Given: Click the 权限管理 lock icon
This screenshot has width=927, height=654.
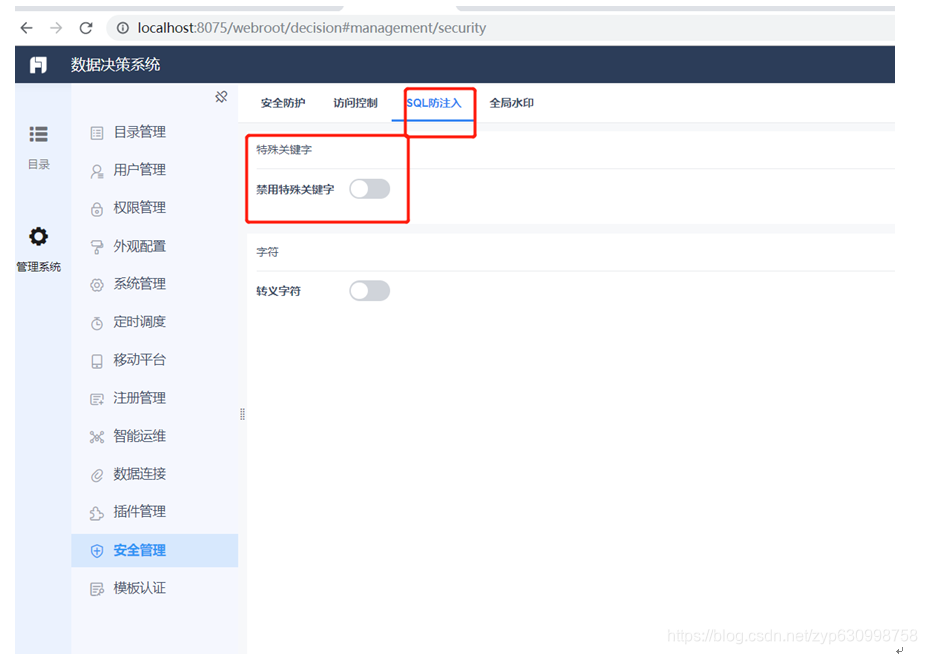Looking at the screenshot, I should [97, 209].
